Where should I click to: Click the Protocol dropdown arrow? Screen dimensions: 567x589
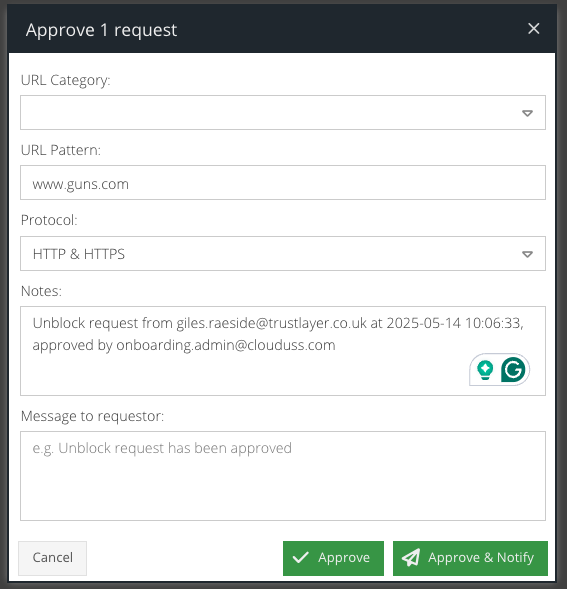click(x=528, y=254)
